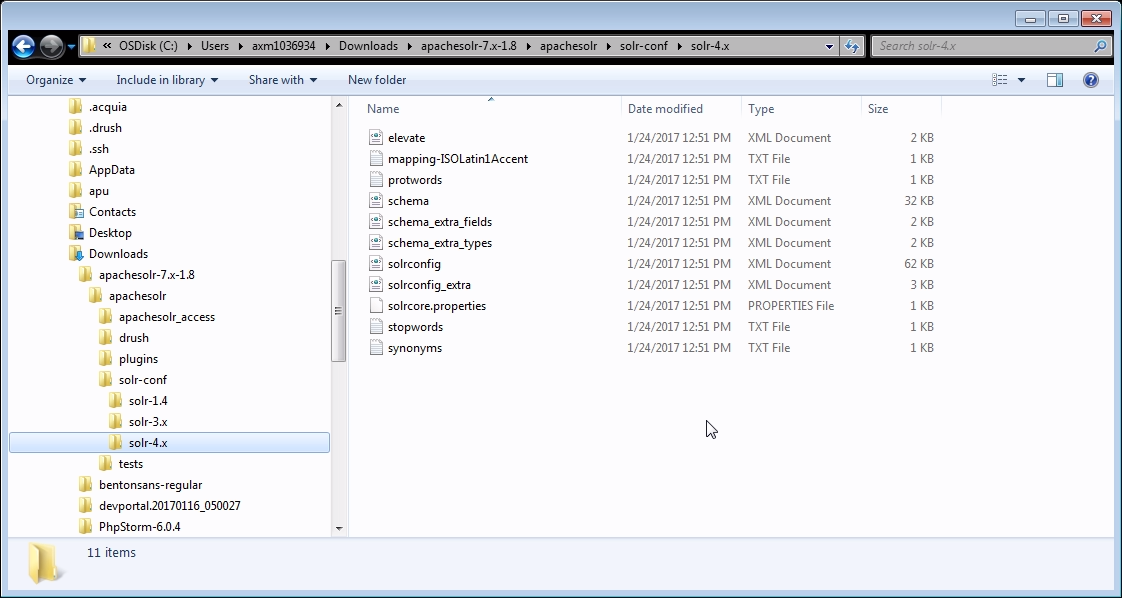Screen dimensions: 1122x598
Task: Select the AppData folder in tree
Action: click(x=112, y=170)
